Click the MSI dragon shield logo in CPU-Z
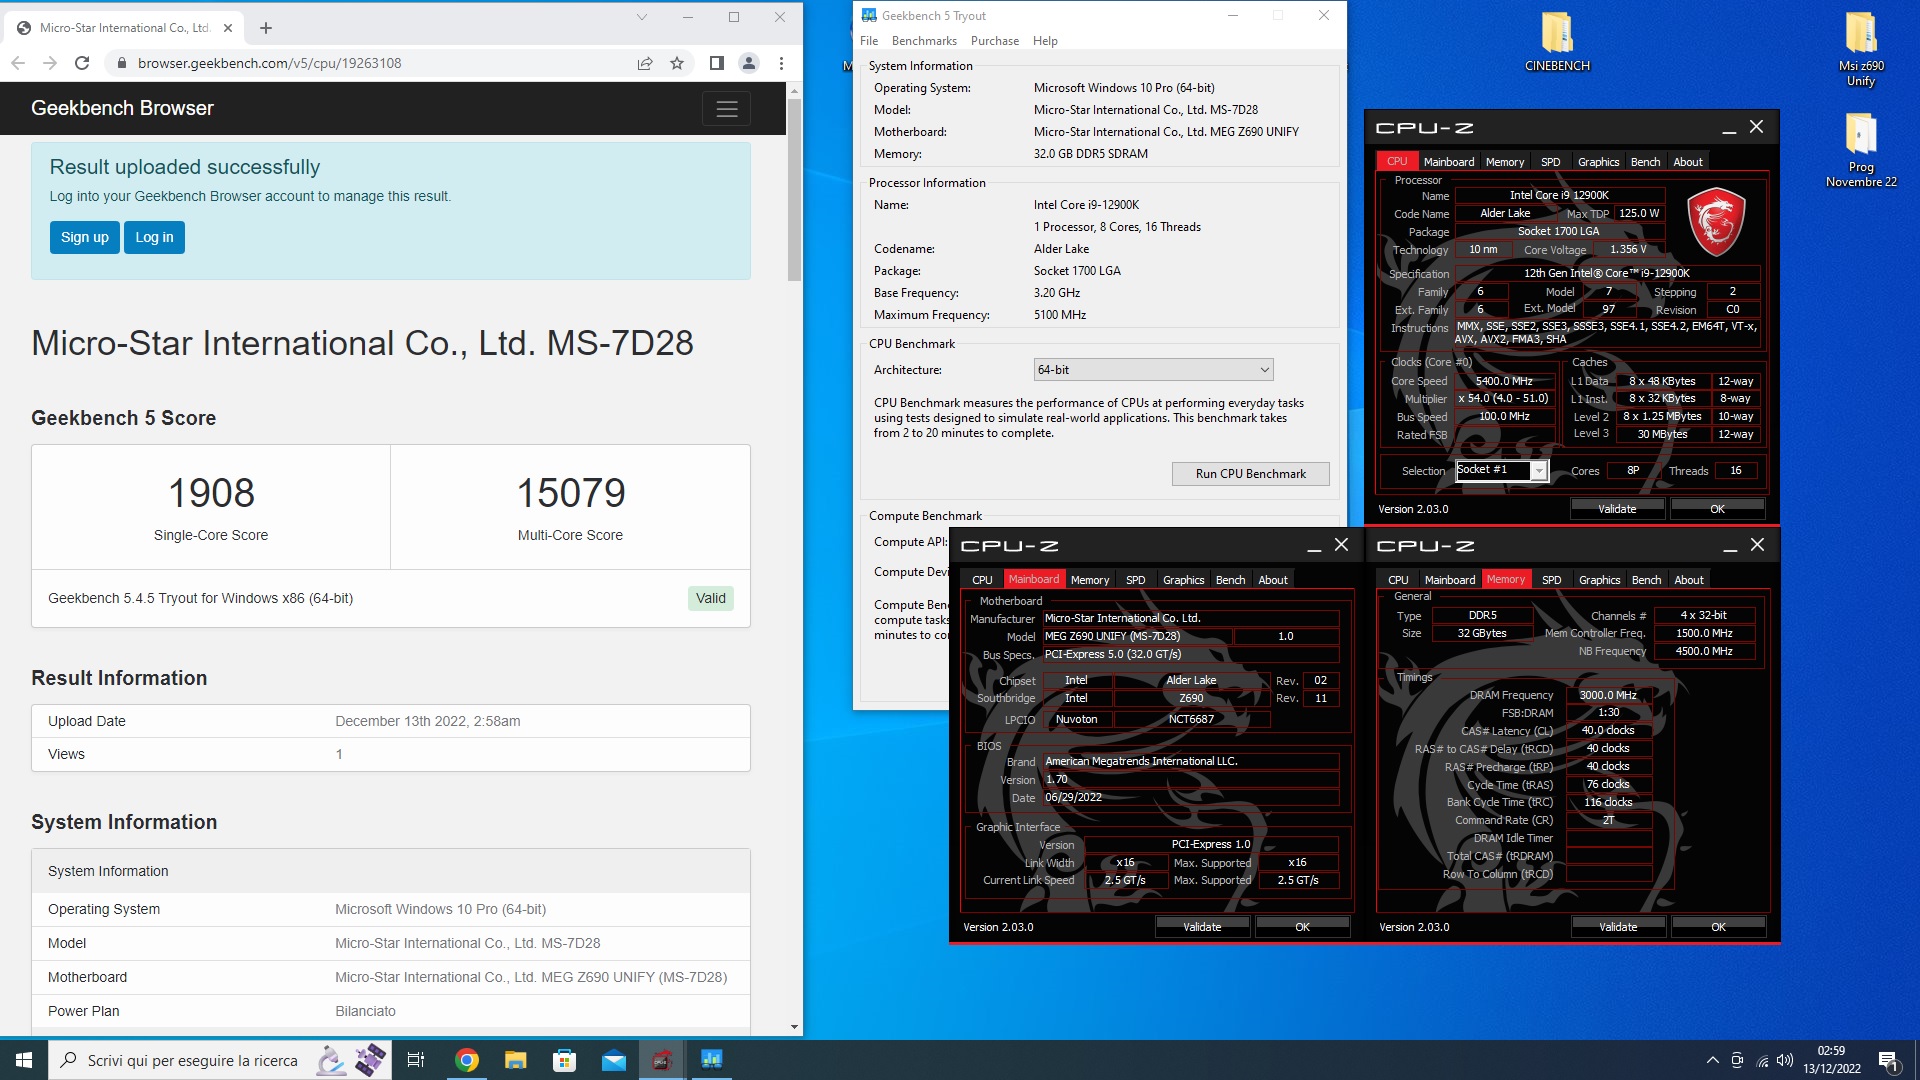 tap(1716, 221)
